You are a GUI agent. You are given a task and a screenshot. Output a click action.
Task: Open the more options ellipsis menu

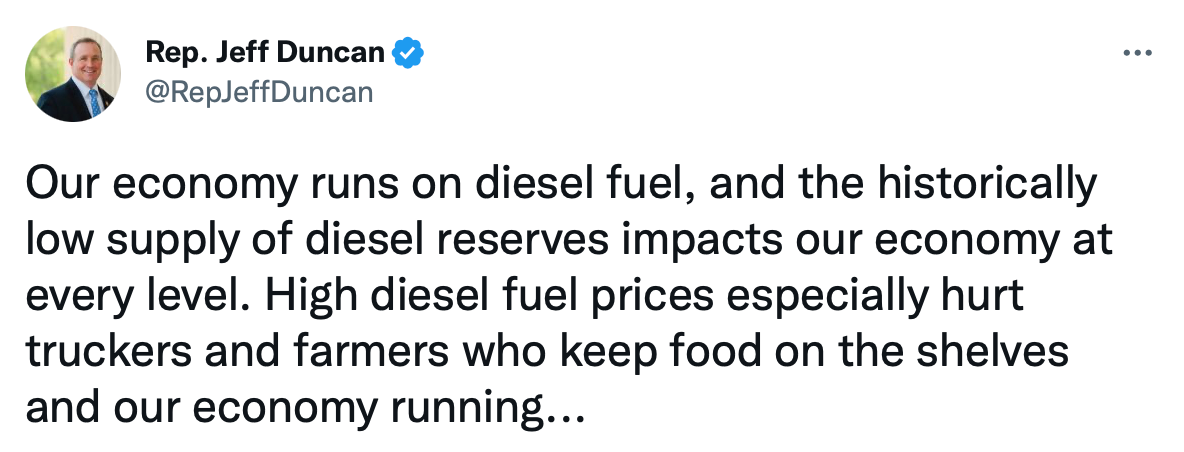(1138, 53)
